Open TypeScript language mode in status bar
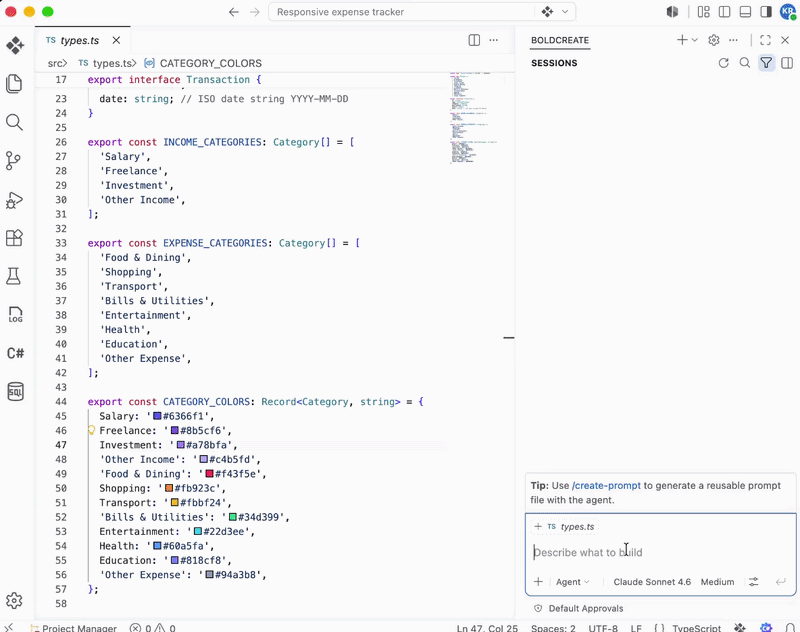Viewport: 800px width, 632px height. [x=696, y=628]
